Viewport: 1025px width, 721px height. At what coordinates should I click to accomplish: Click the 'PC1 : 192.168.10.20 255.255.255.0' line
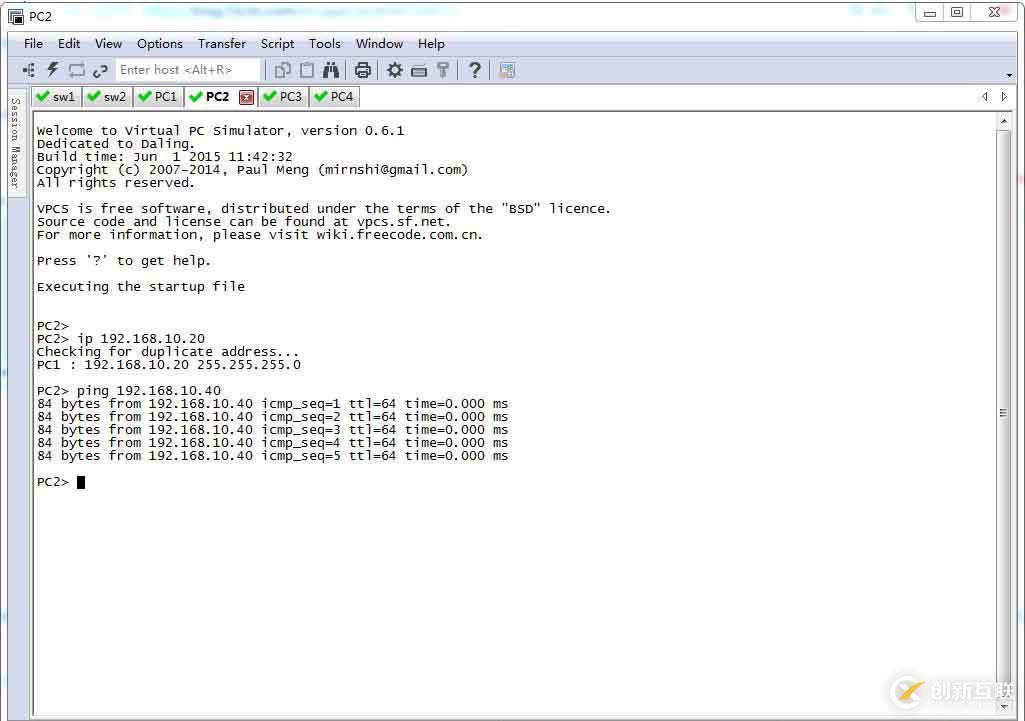pyautogui.click(x=169, y=365)
